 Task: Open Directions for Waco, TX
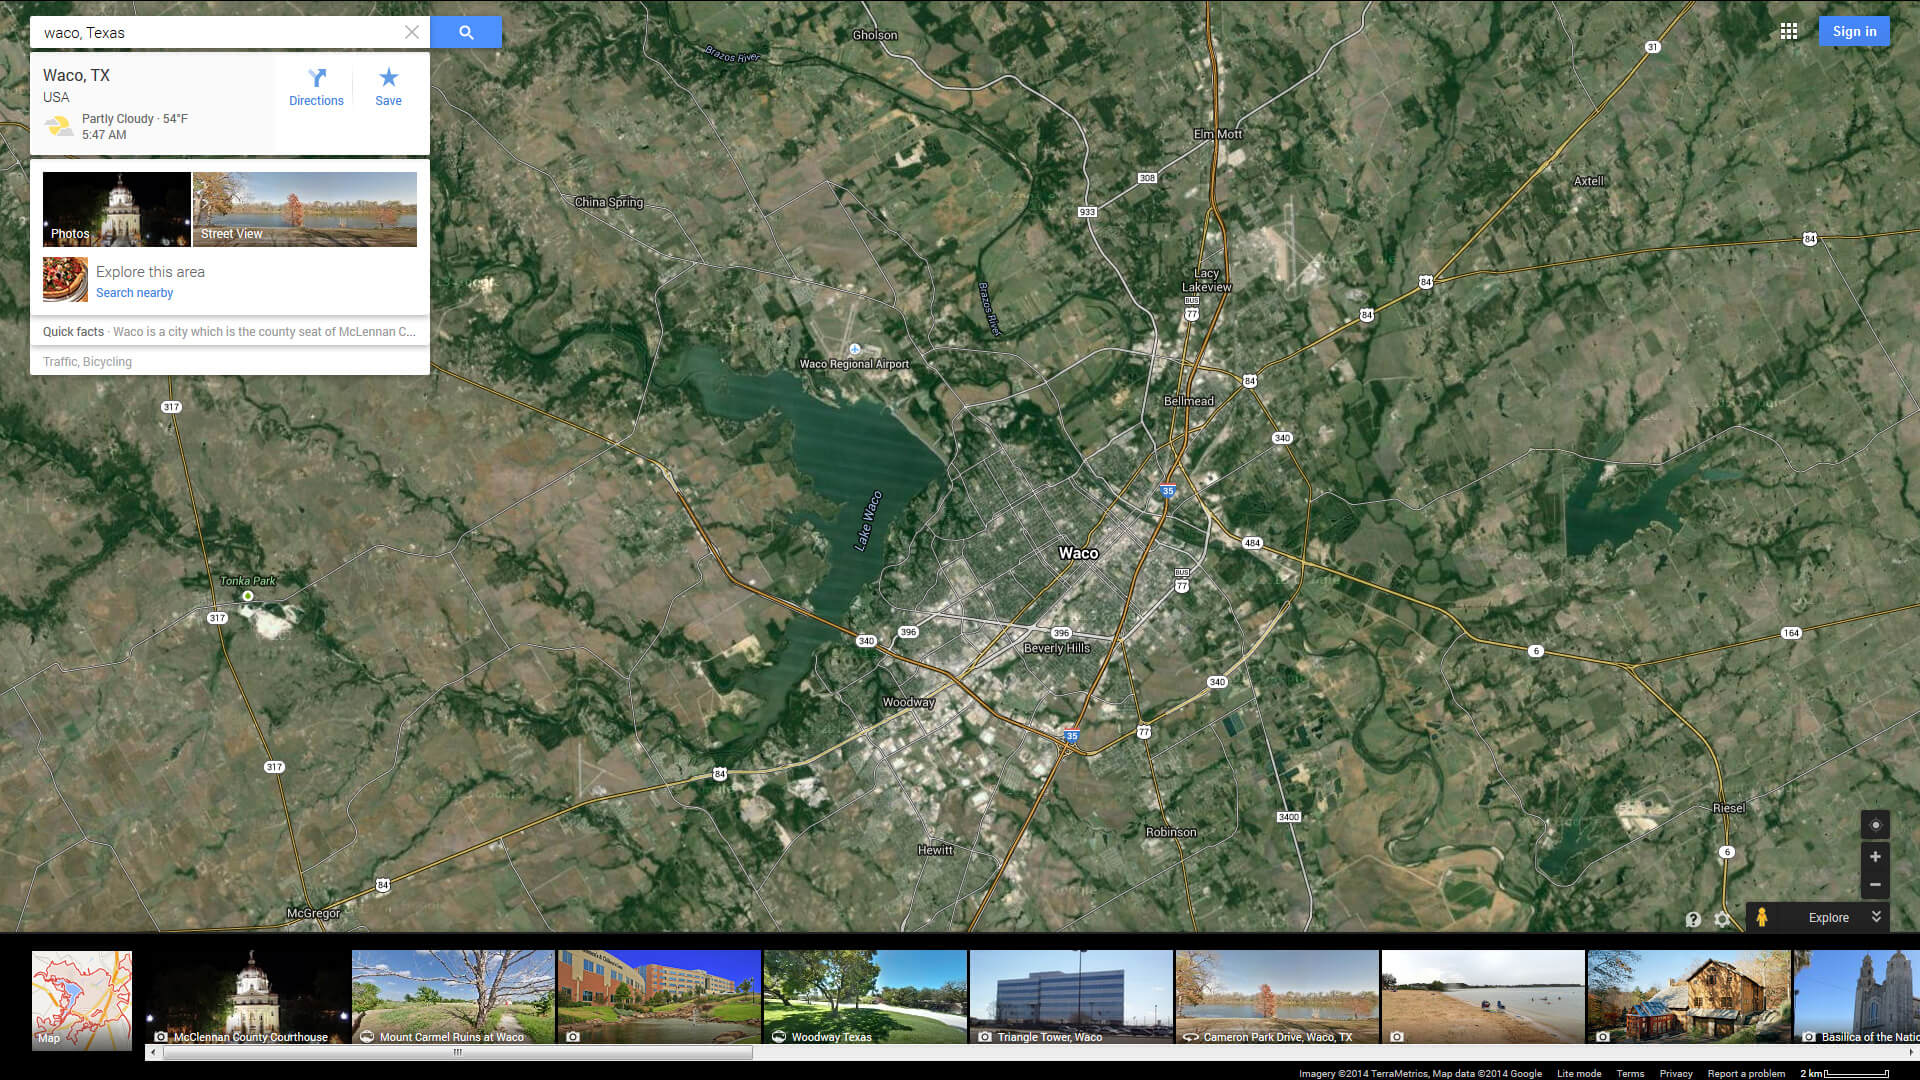(x=316, y=86)
